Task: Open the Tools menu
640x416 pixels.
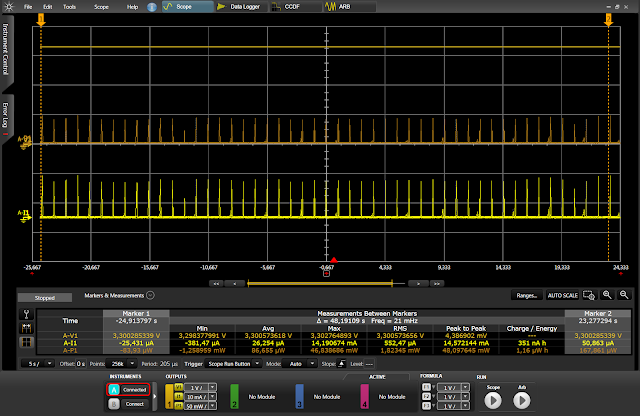Action: tap(69, 7)
